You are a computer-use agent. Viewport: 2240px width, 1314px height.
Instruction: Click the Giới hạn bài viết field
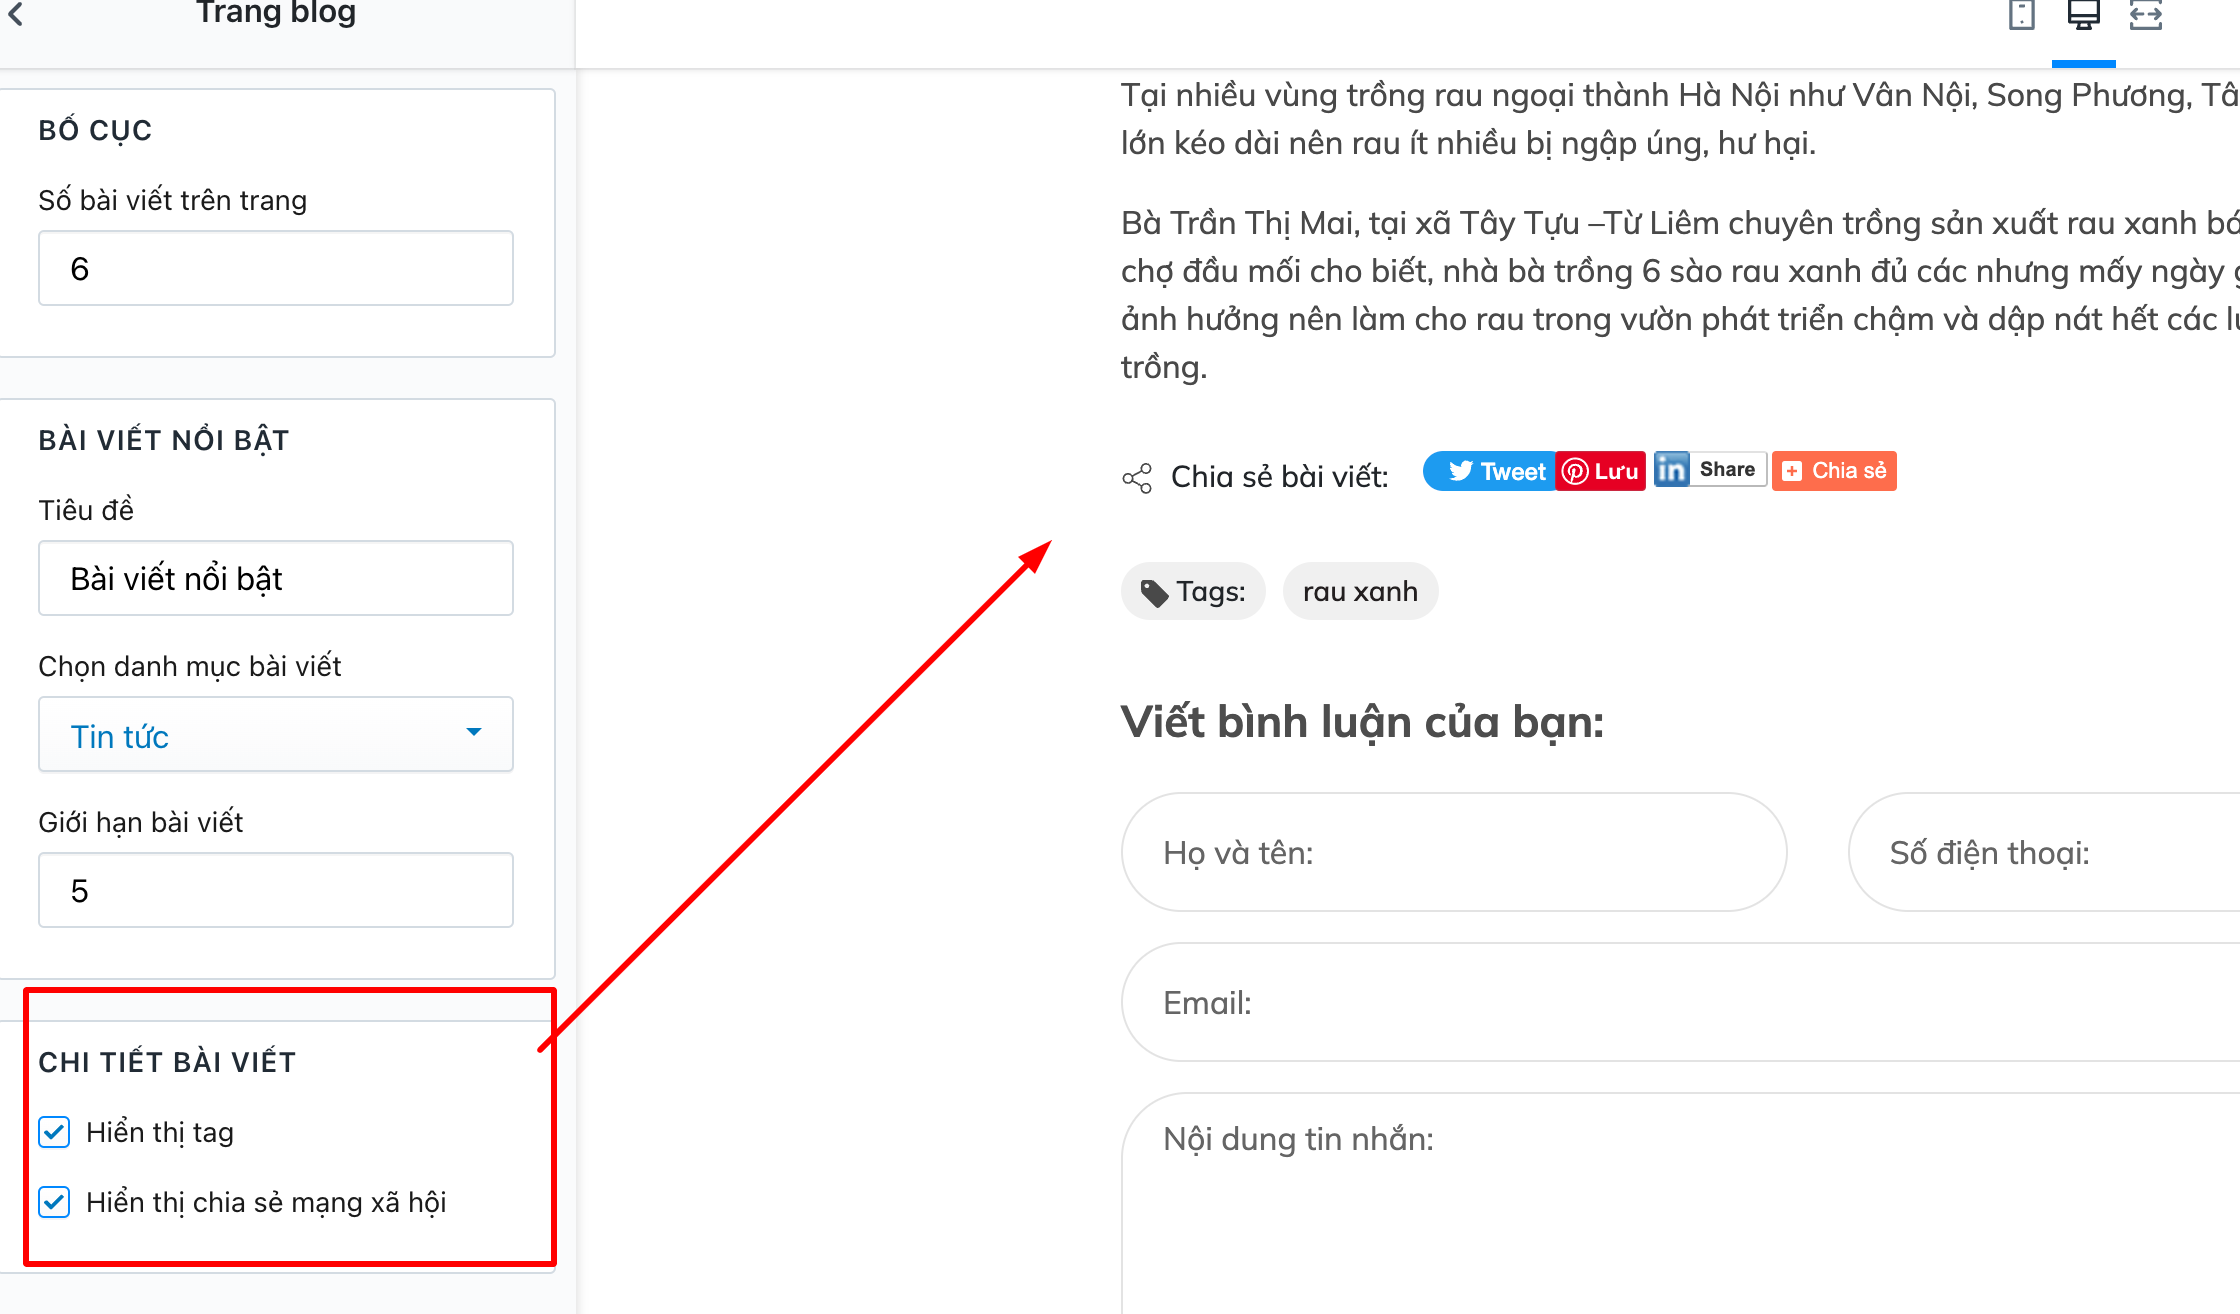tap(276, 890)
